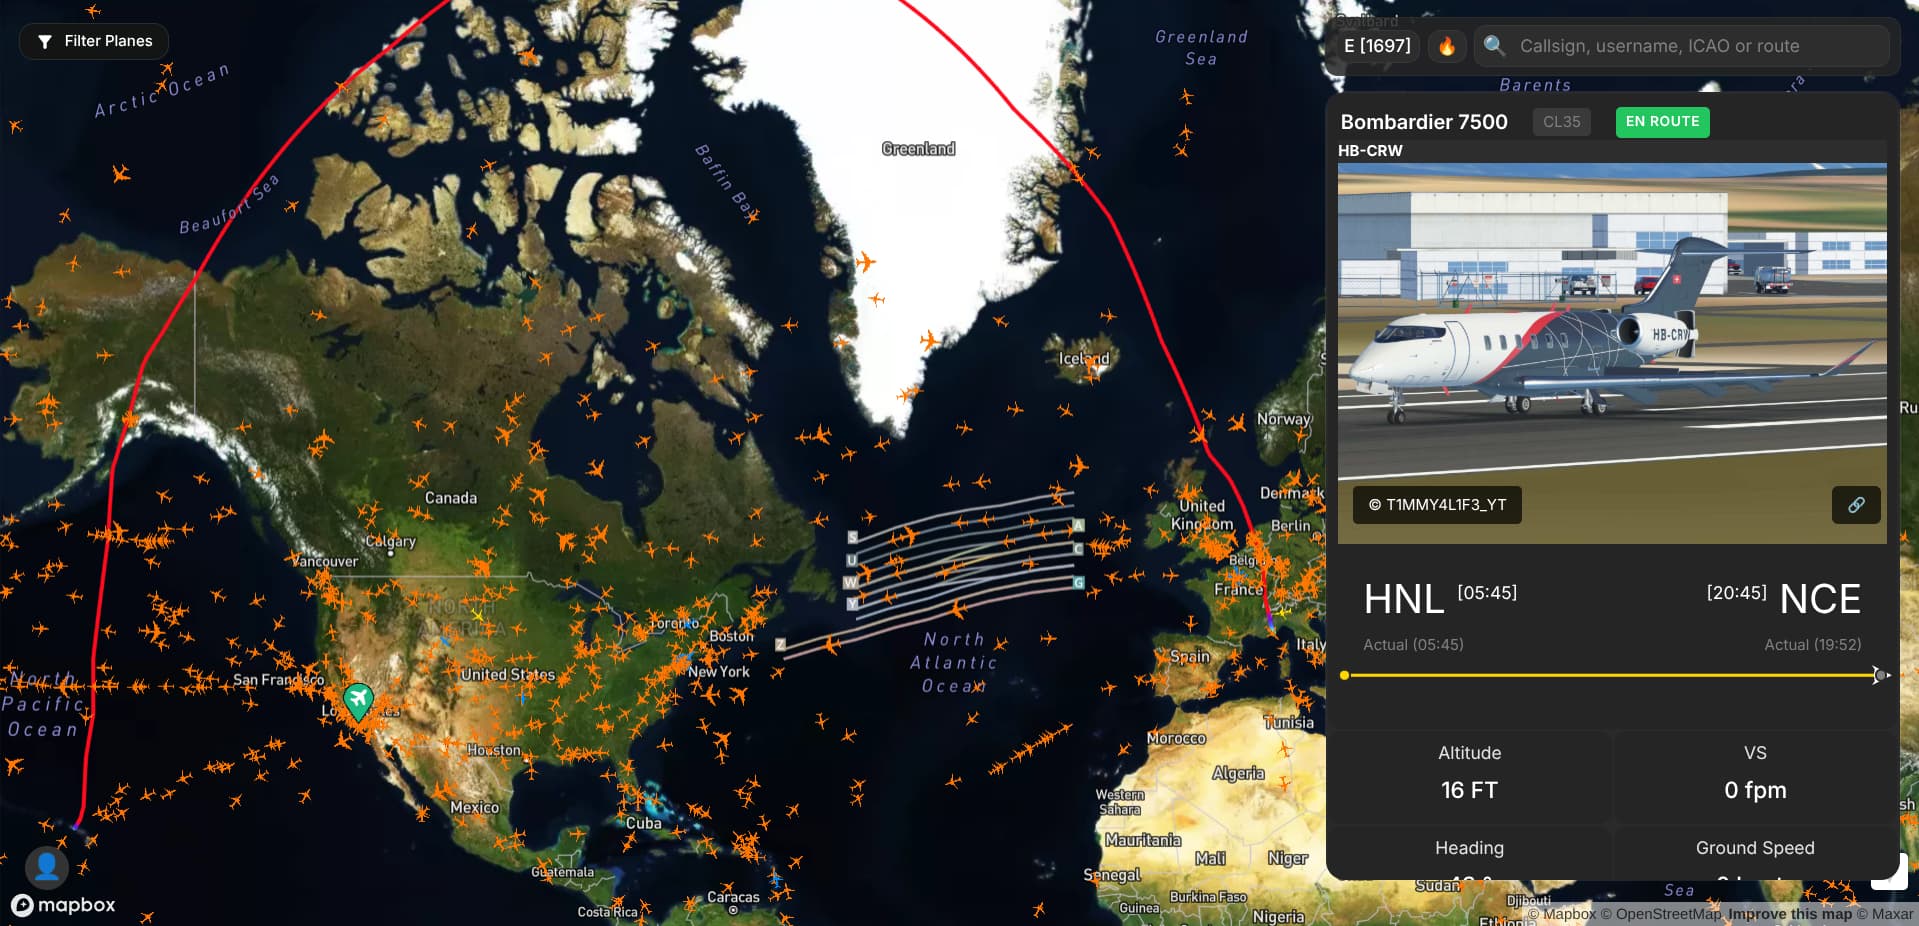
Task: Click the Heading label
Action: (x=1469, y=848)
